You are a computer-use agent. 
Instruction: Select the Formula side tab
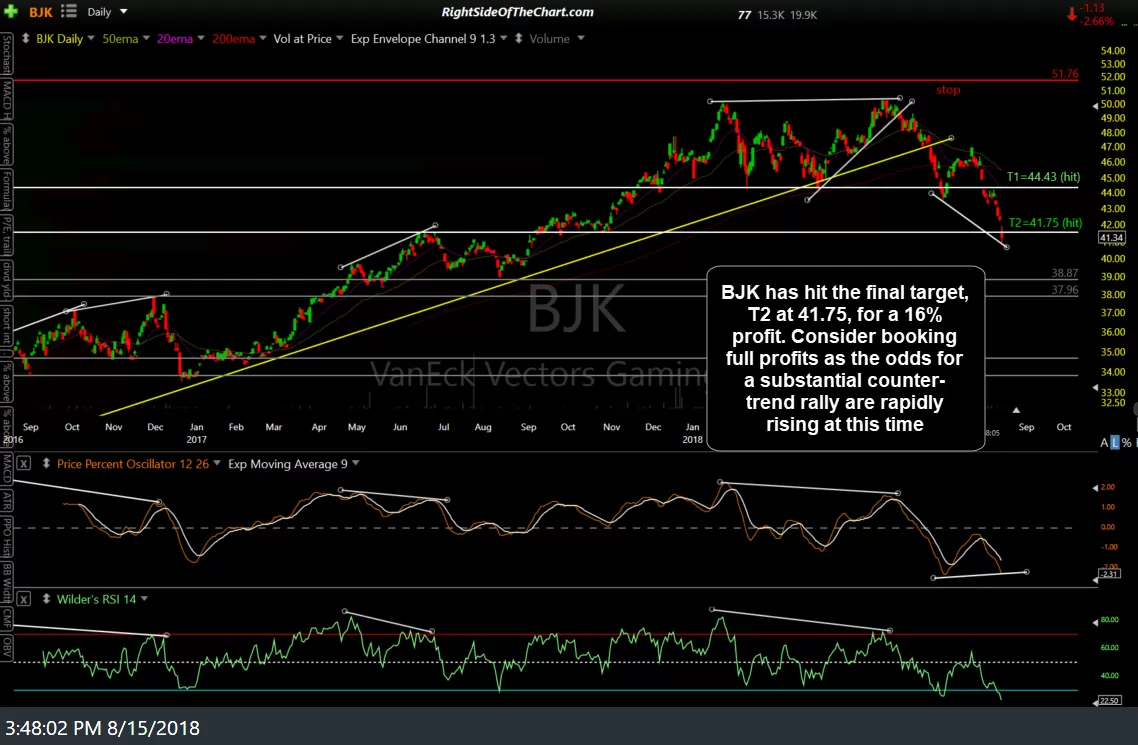[x=7, y=190]
